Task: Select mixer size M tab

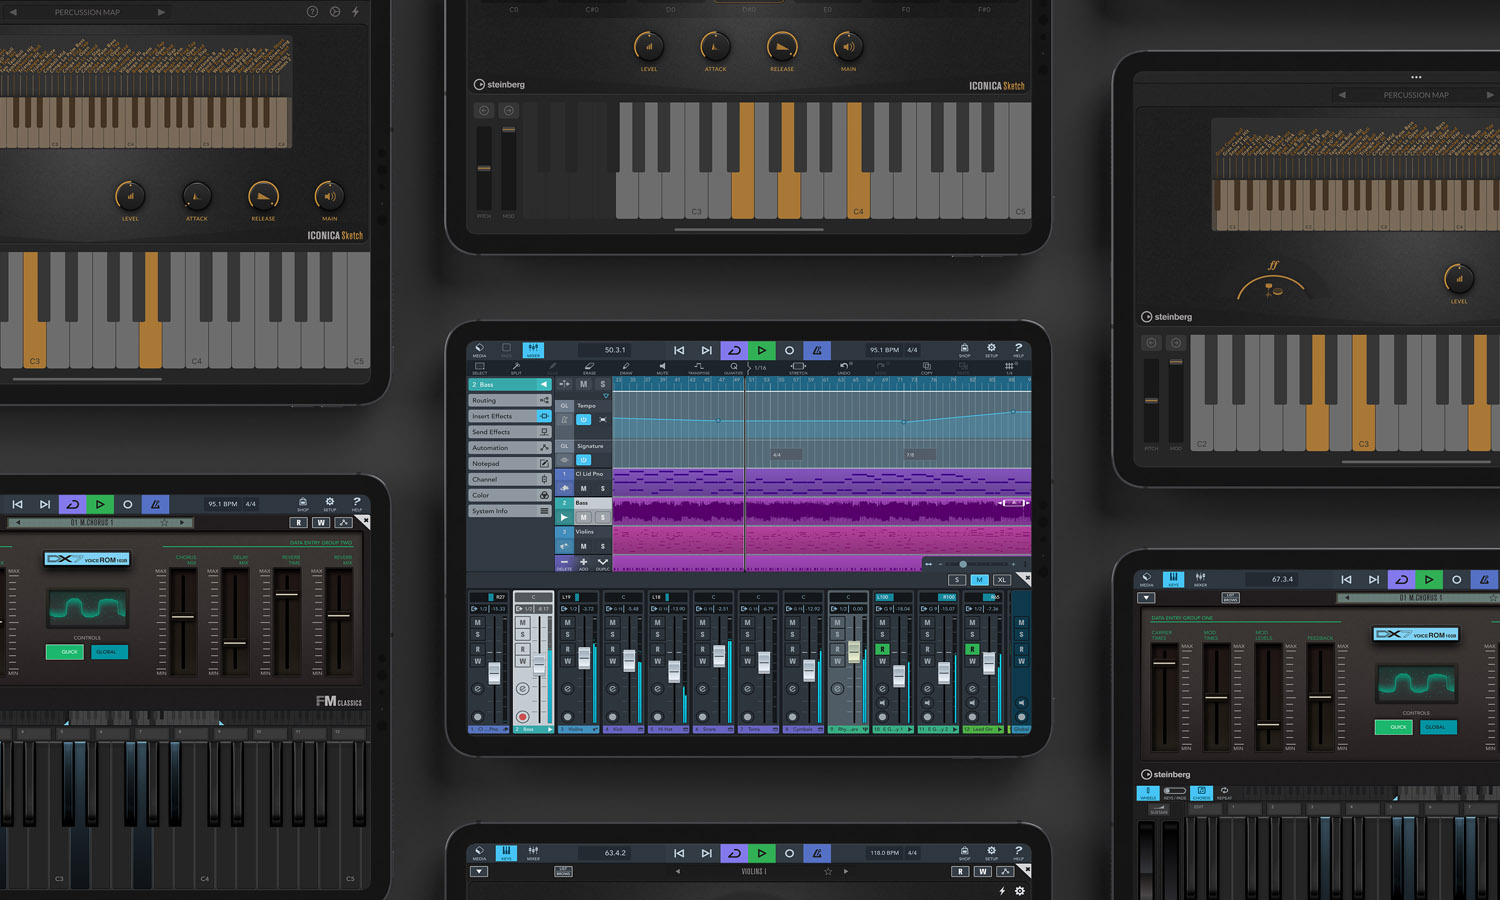Action: (979, 580)
